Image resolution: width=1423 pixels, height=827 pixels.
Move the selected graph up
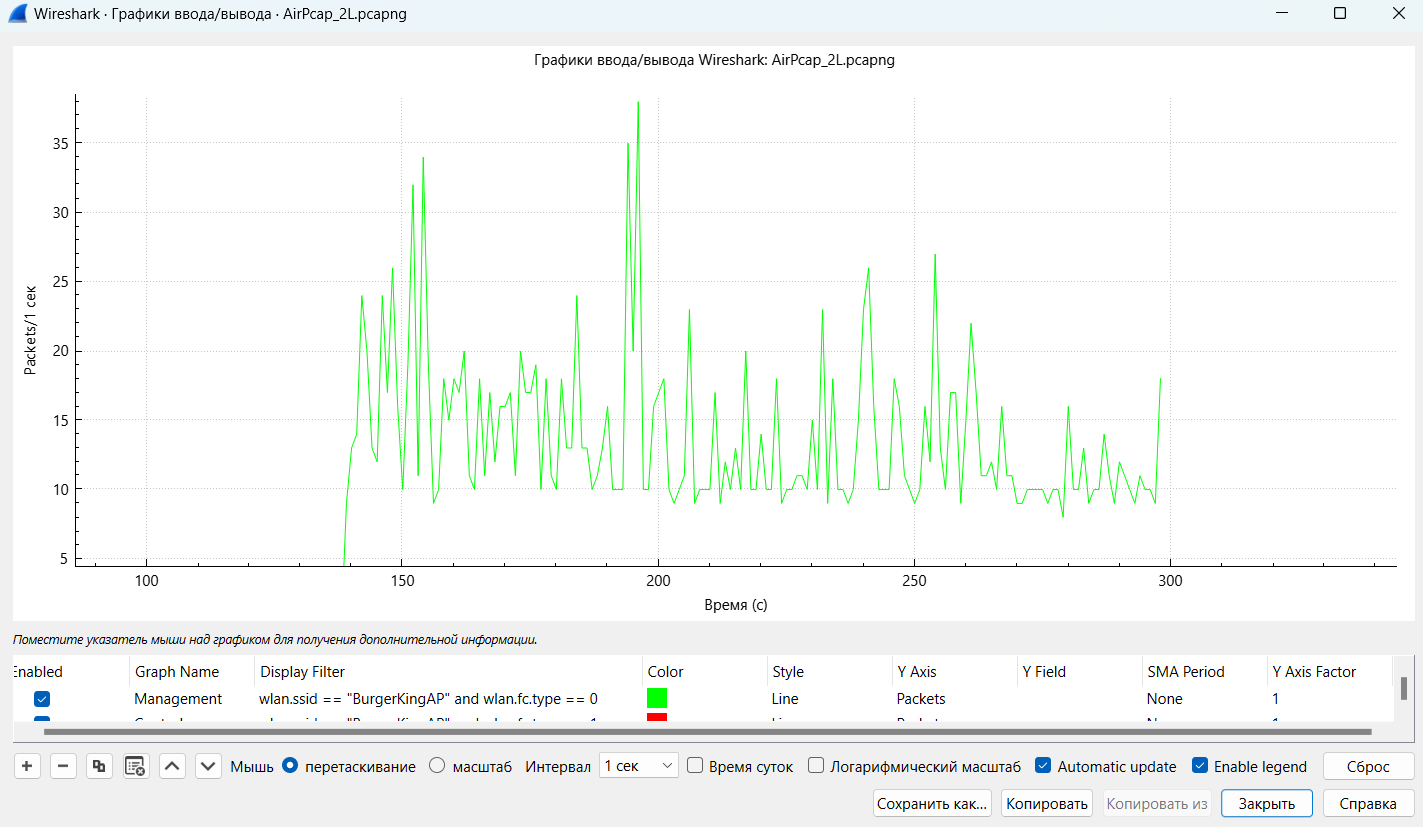click(x=172, y=766)
